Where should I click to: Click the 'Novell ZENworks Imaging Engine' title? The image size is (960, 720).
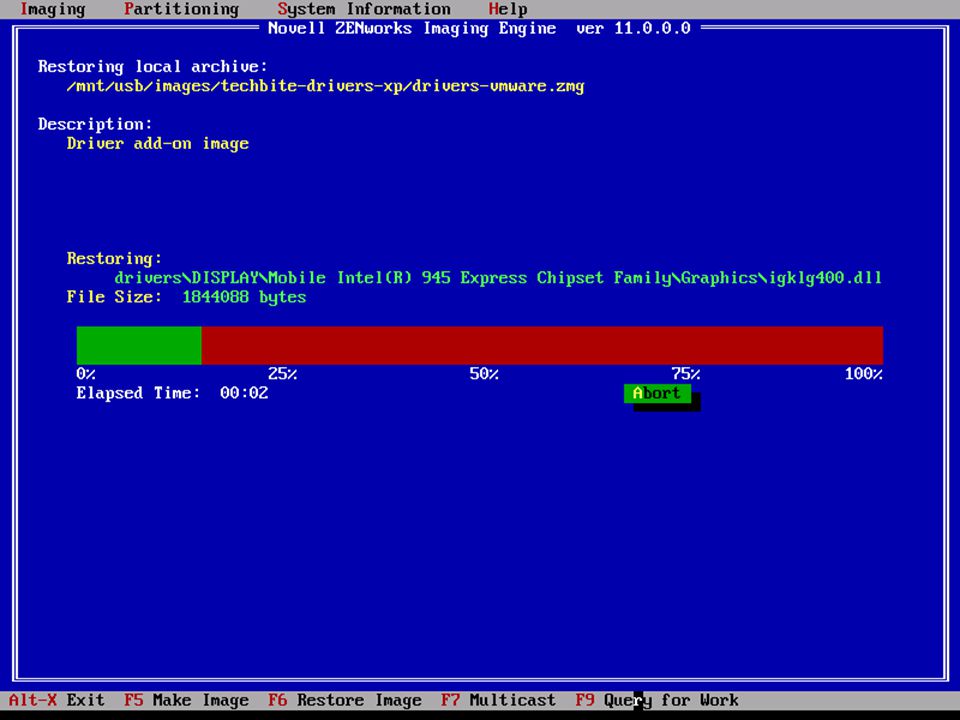tap(412, 29)
